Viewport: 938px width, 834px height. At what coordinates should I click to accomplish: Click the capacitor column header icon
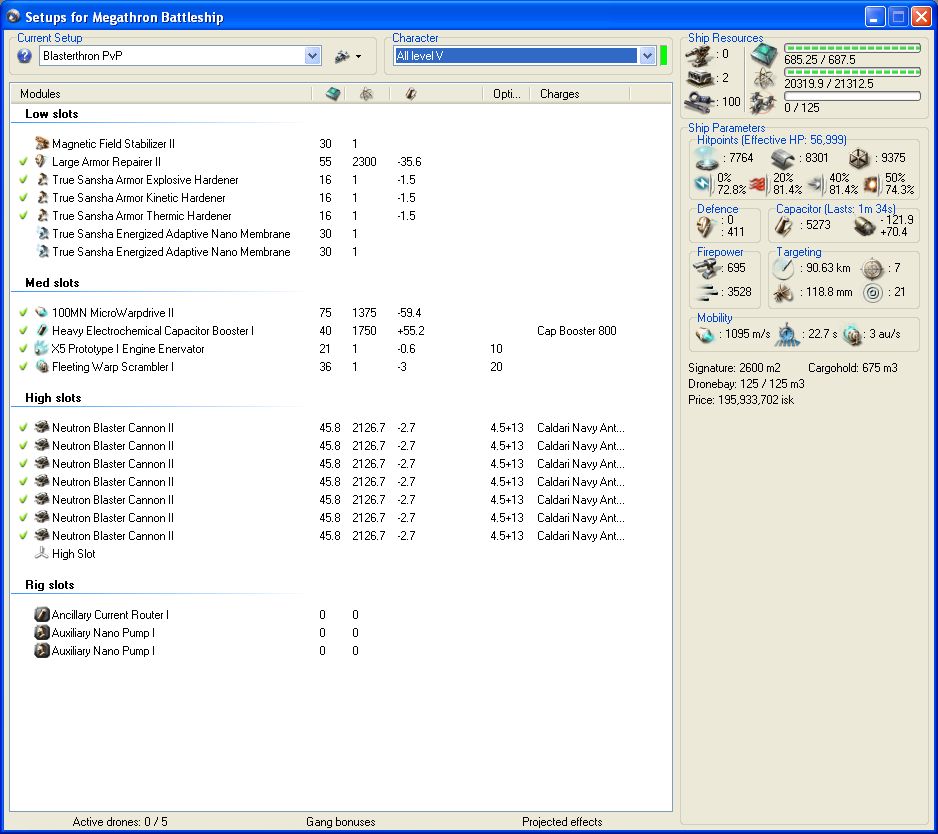[411, 94]
